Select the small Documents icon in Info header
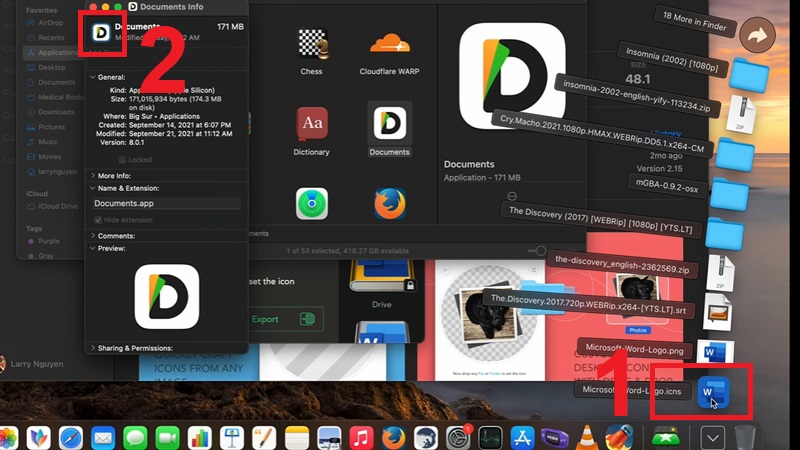Image resolution: width=800 pixels, height=450 pixels. (x=101, y=33)
